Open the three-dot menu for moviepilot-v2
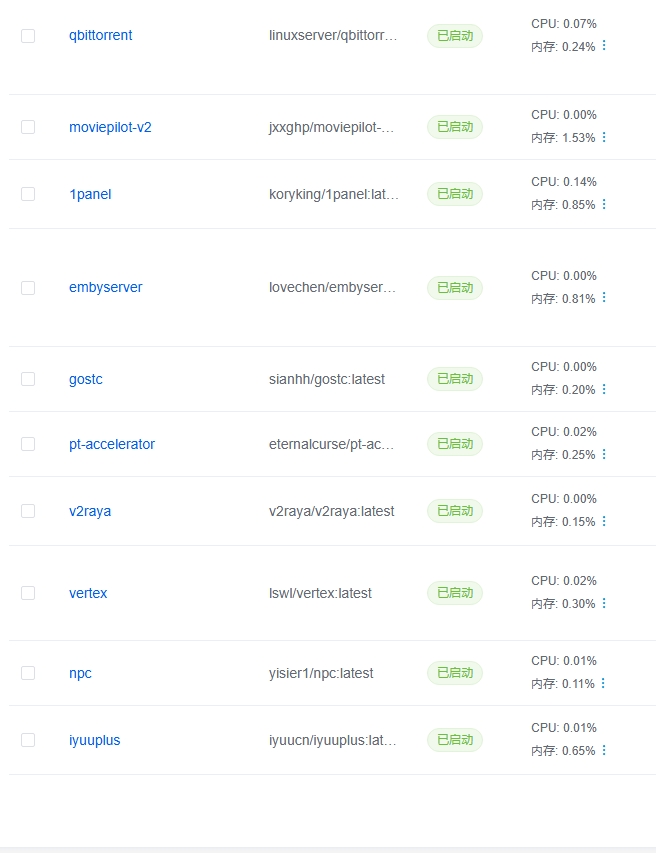This screenshot has width=656, height=853. [604, 137]
